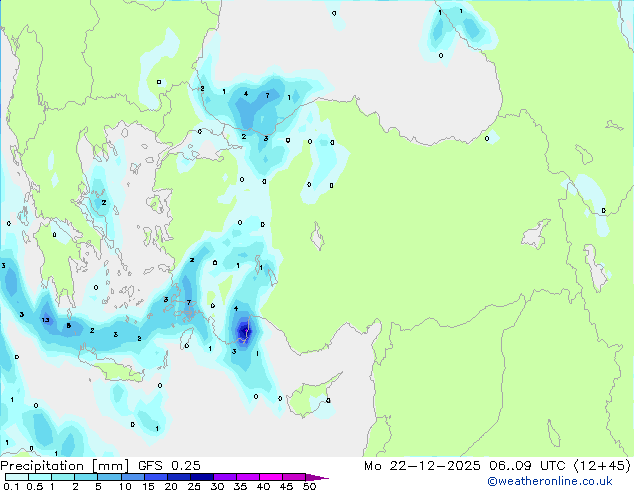Pick the 1–2 mm legend color swatch
The height and width of the screenshot is (490, 634).
click(x=63, y=477)
